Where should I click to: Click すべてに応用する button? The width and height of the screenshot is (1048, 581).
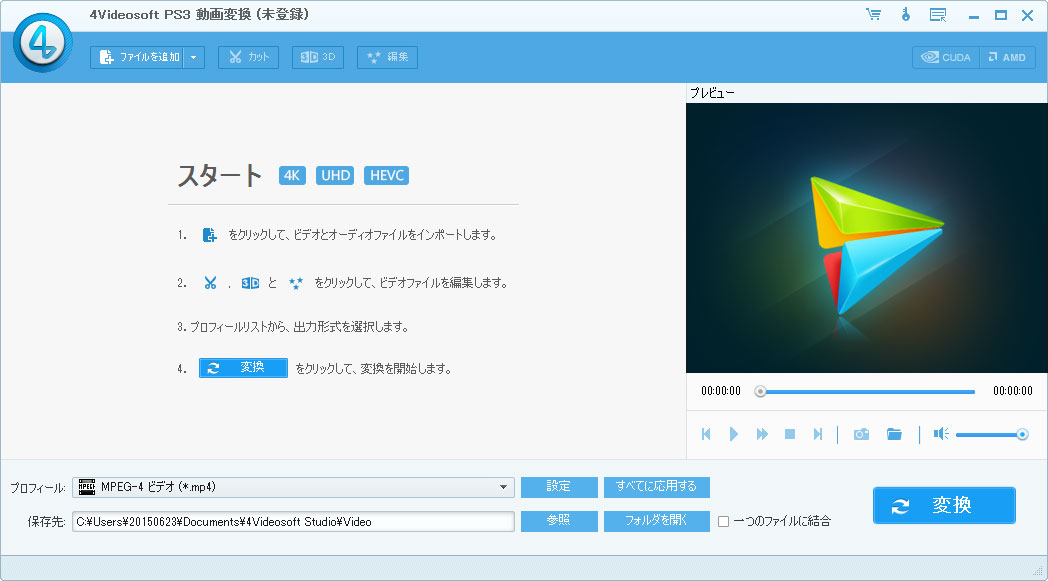656,487
